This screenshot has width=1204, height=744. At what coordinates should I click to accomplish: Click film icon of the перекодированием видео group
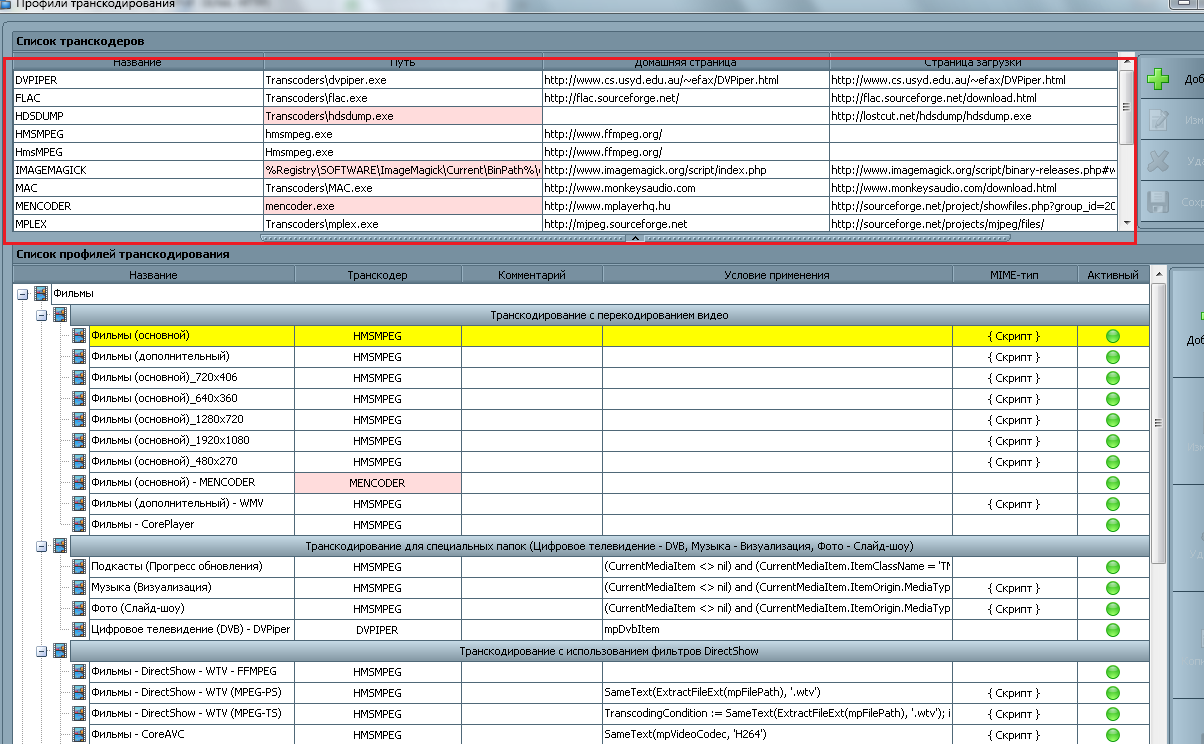point(60,315)
